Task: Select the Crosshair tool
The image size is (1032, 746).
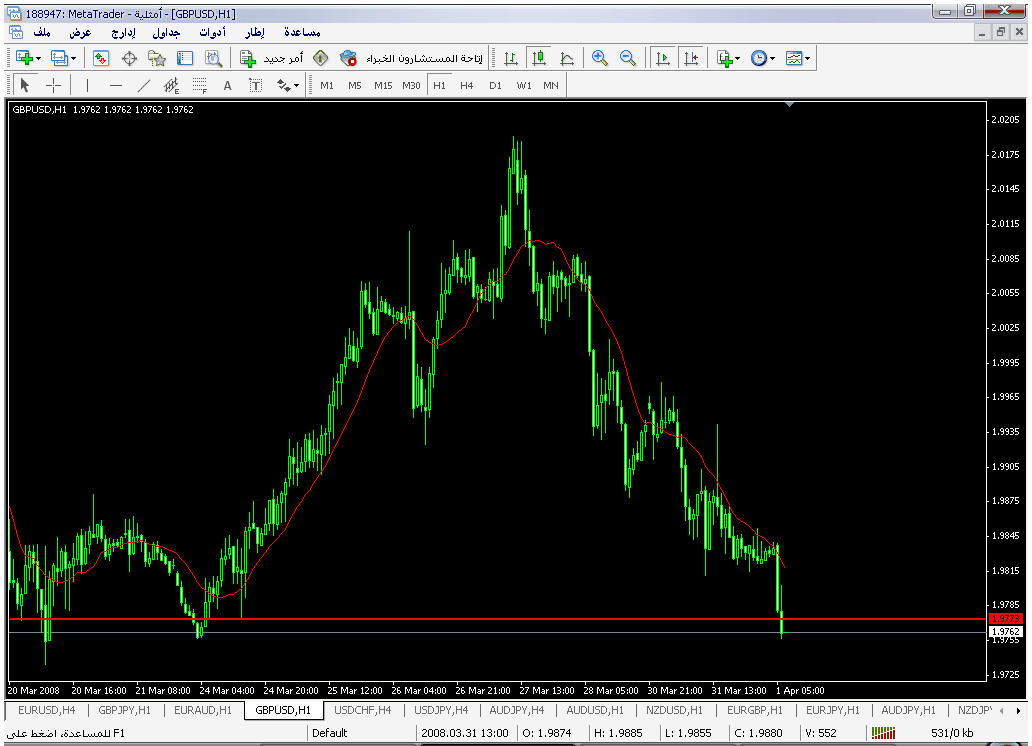Action: 54,86
